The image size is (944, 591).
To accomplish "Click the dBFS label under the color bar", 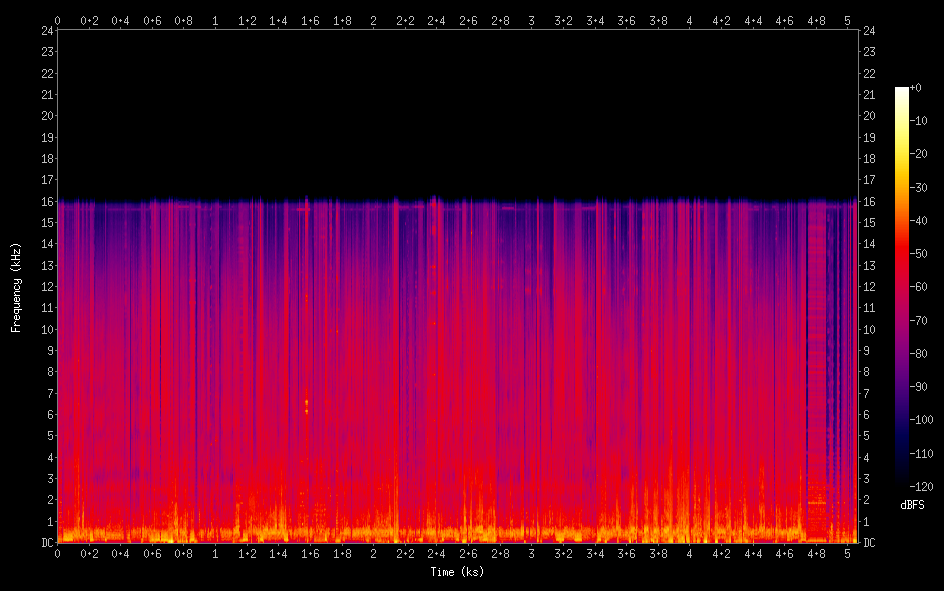I will pyautogui.click(x=912, y=506).
